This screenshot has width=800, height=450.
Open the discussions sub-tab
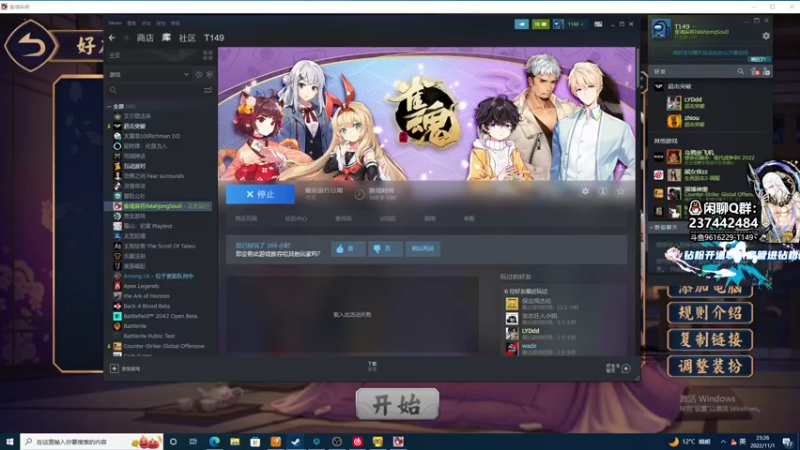coord(388,218)
